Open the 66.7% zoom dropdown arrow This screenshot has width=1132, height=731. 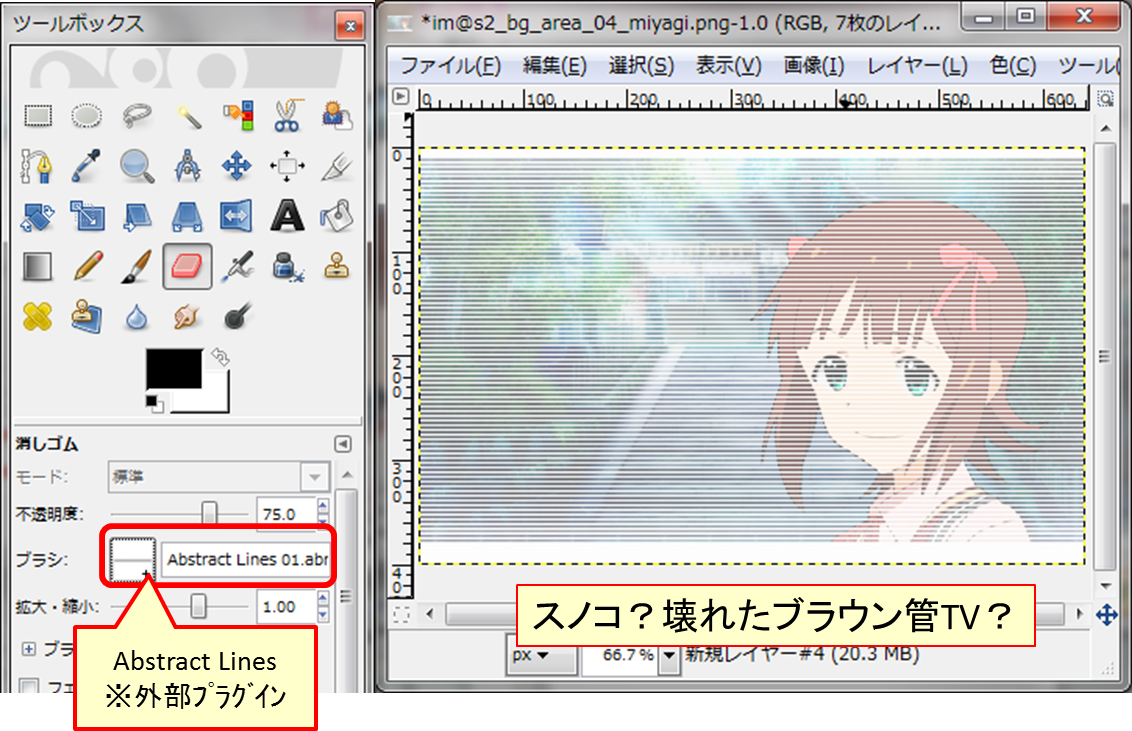pos(669,656)
